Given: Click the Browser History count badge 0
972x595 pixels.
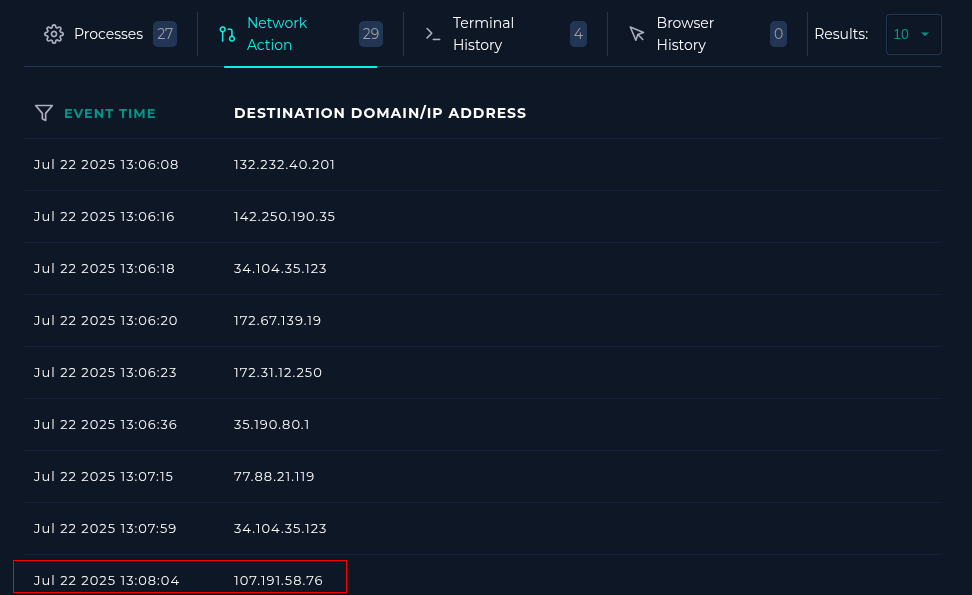Looking at the screenshot, I should pyautogui.click(x=778, y=34).
